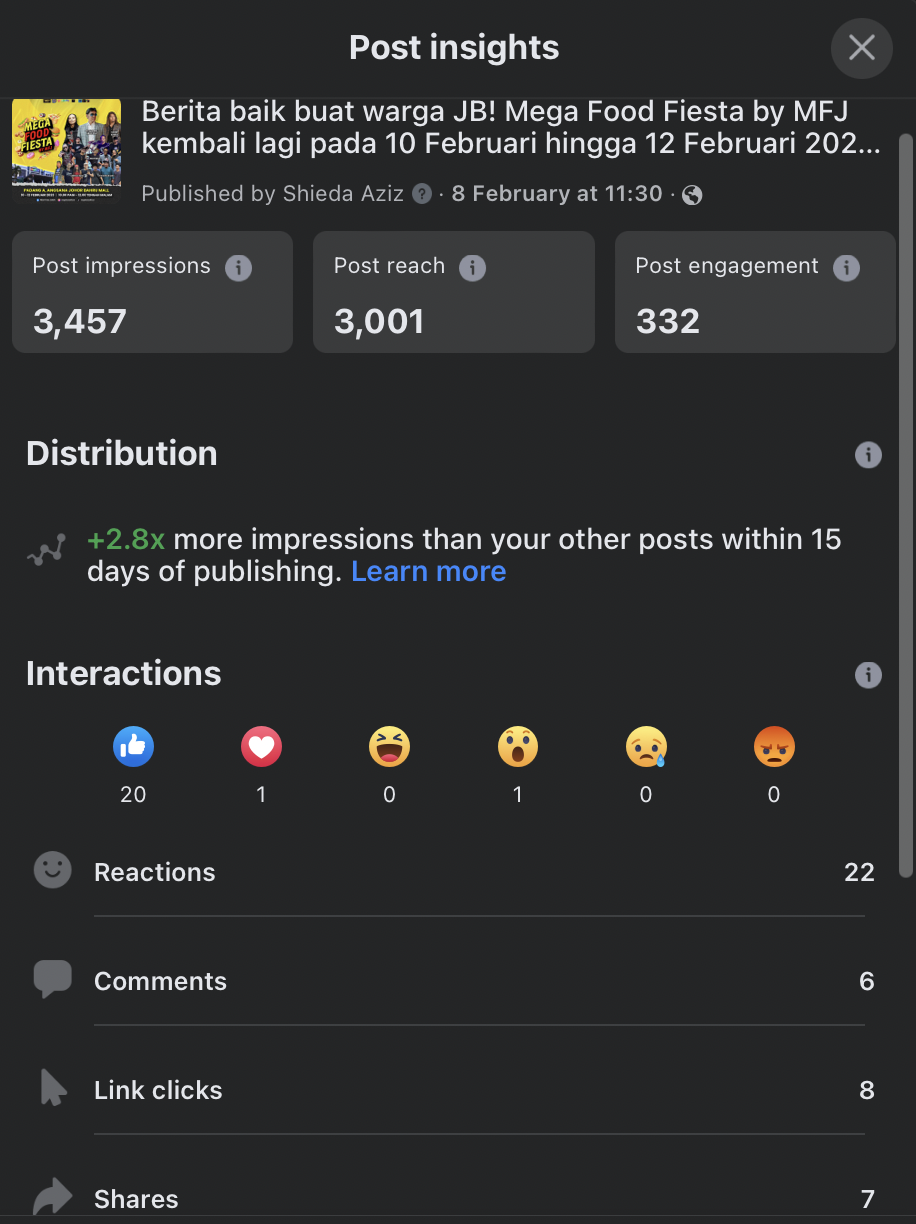
Task: Click the question mark beside Shieda Aziz
Action: (x=422, y=194)
